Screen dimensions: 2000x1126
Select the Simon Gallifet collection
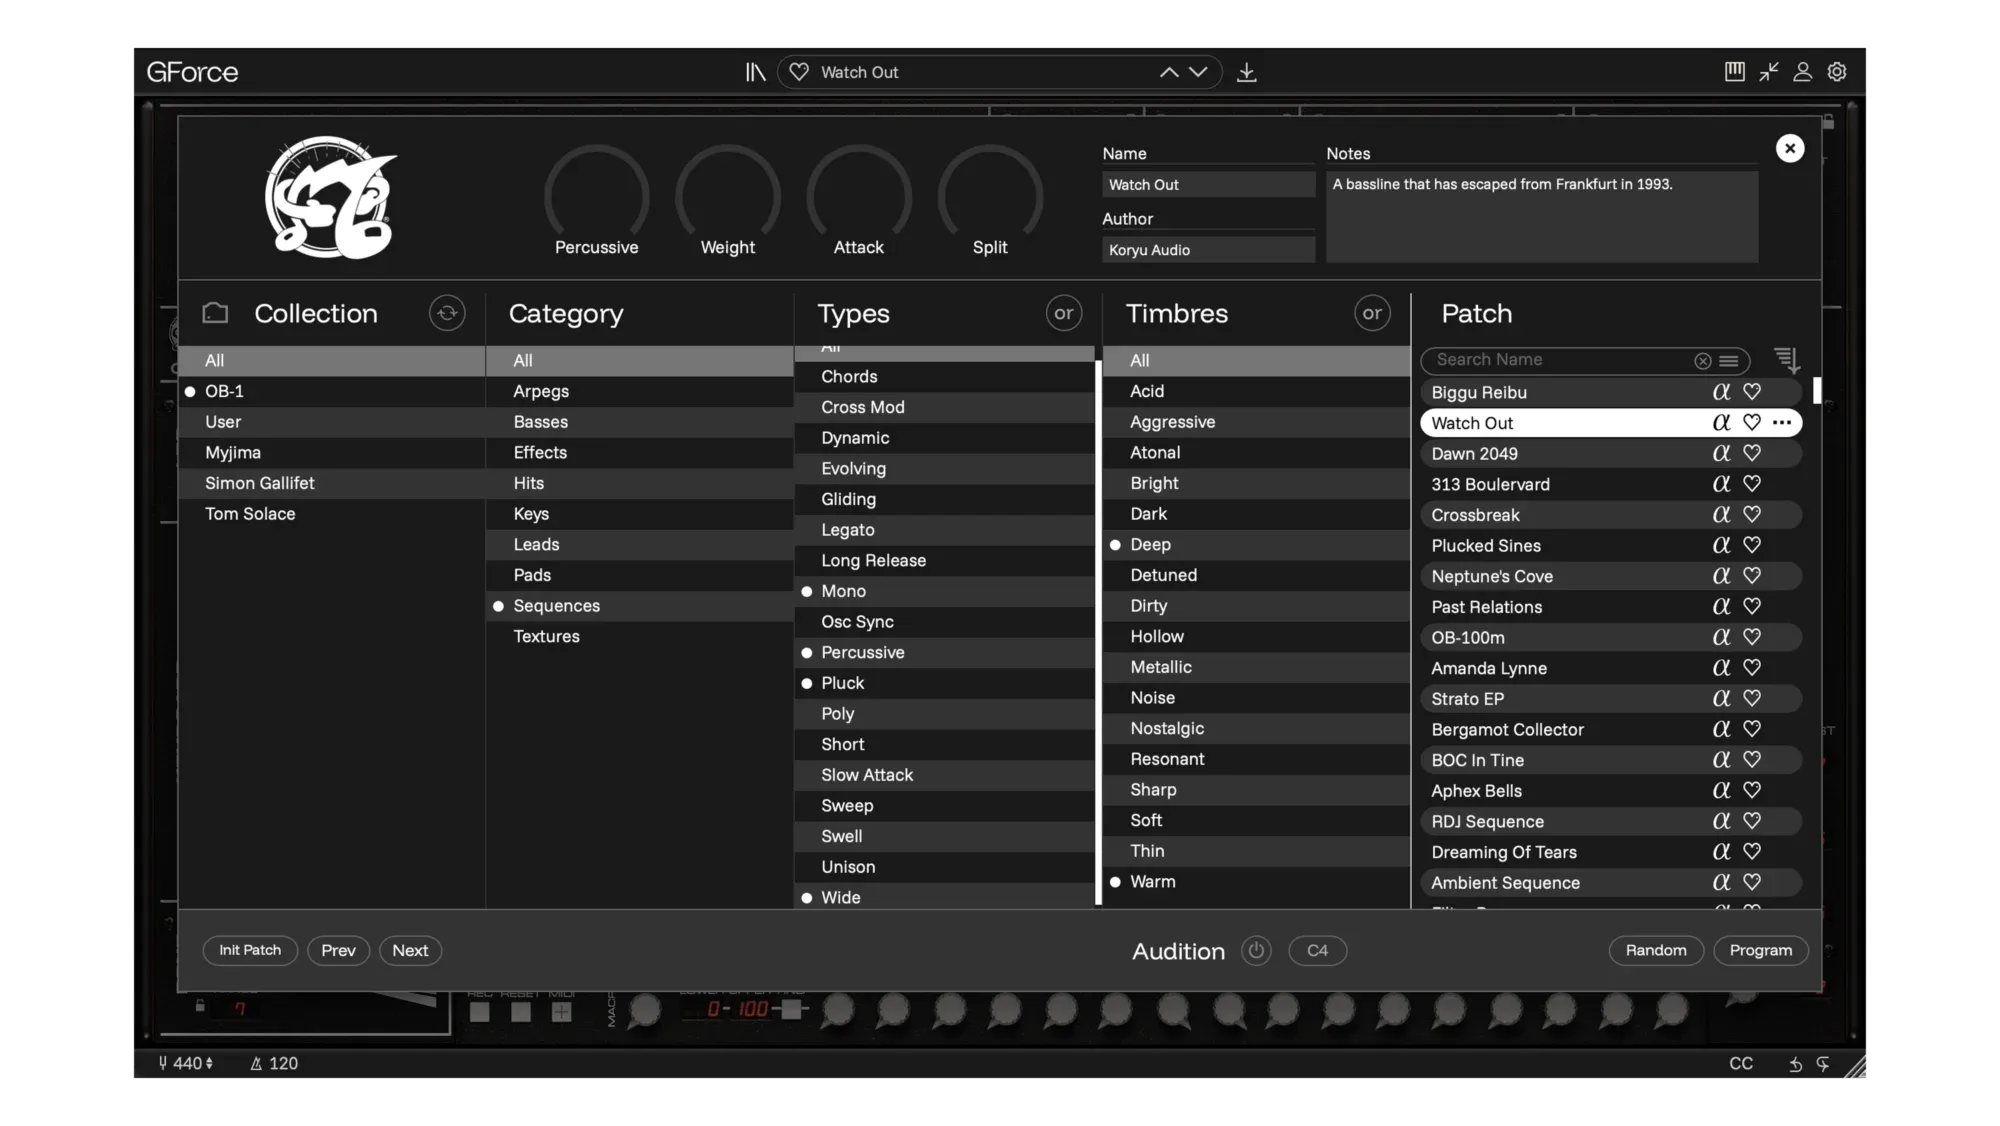point(331,483)
